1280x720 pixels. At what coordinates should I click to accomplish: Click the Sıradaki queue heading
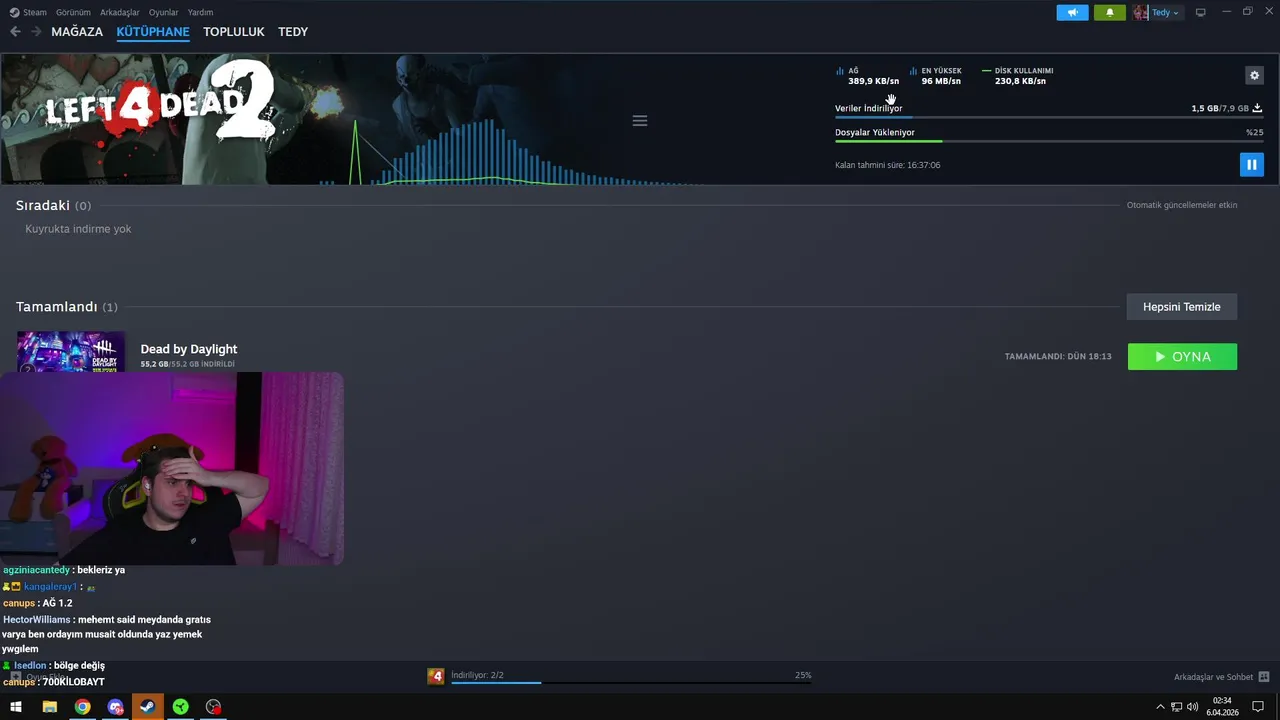tap(53, 205)
